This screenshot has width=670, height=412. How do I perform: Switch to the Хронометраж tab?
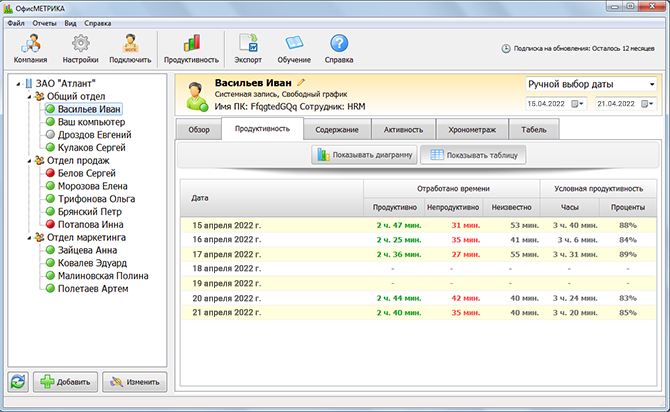[x=476, y=129]
